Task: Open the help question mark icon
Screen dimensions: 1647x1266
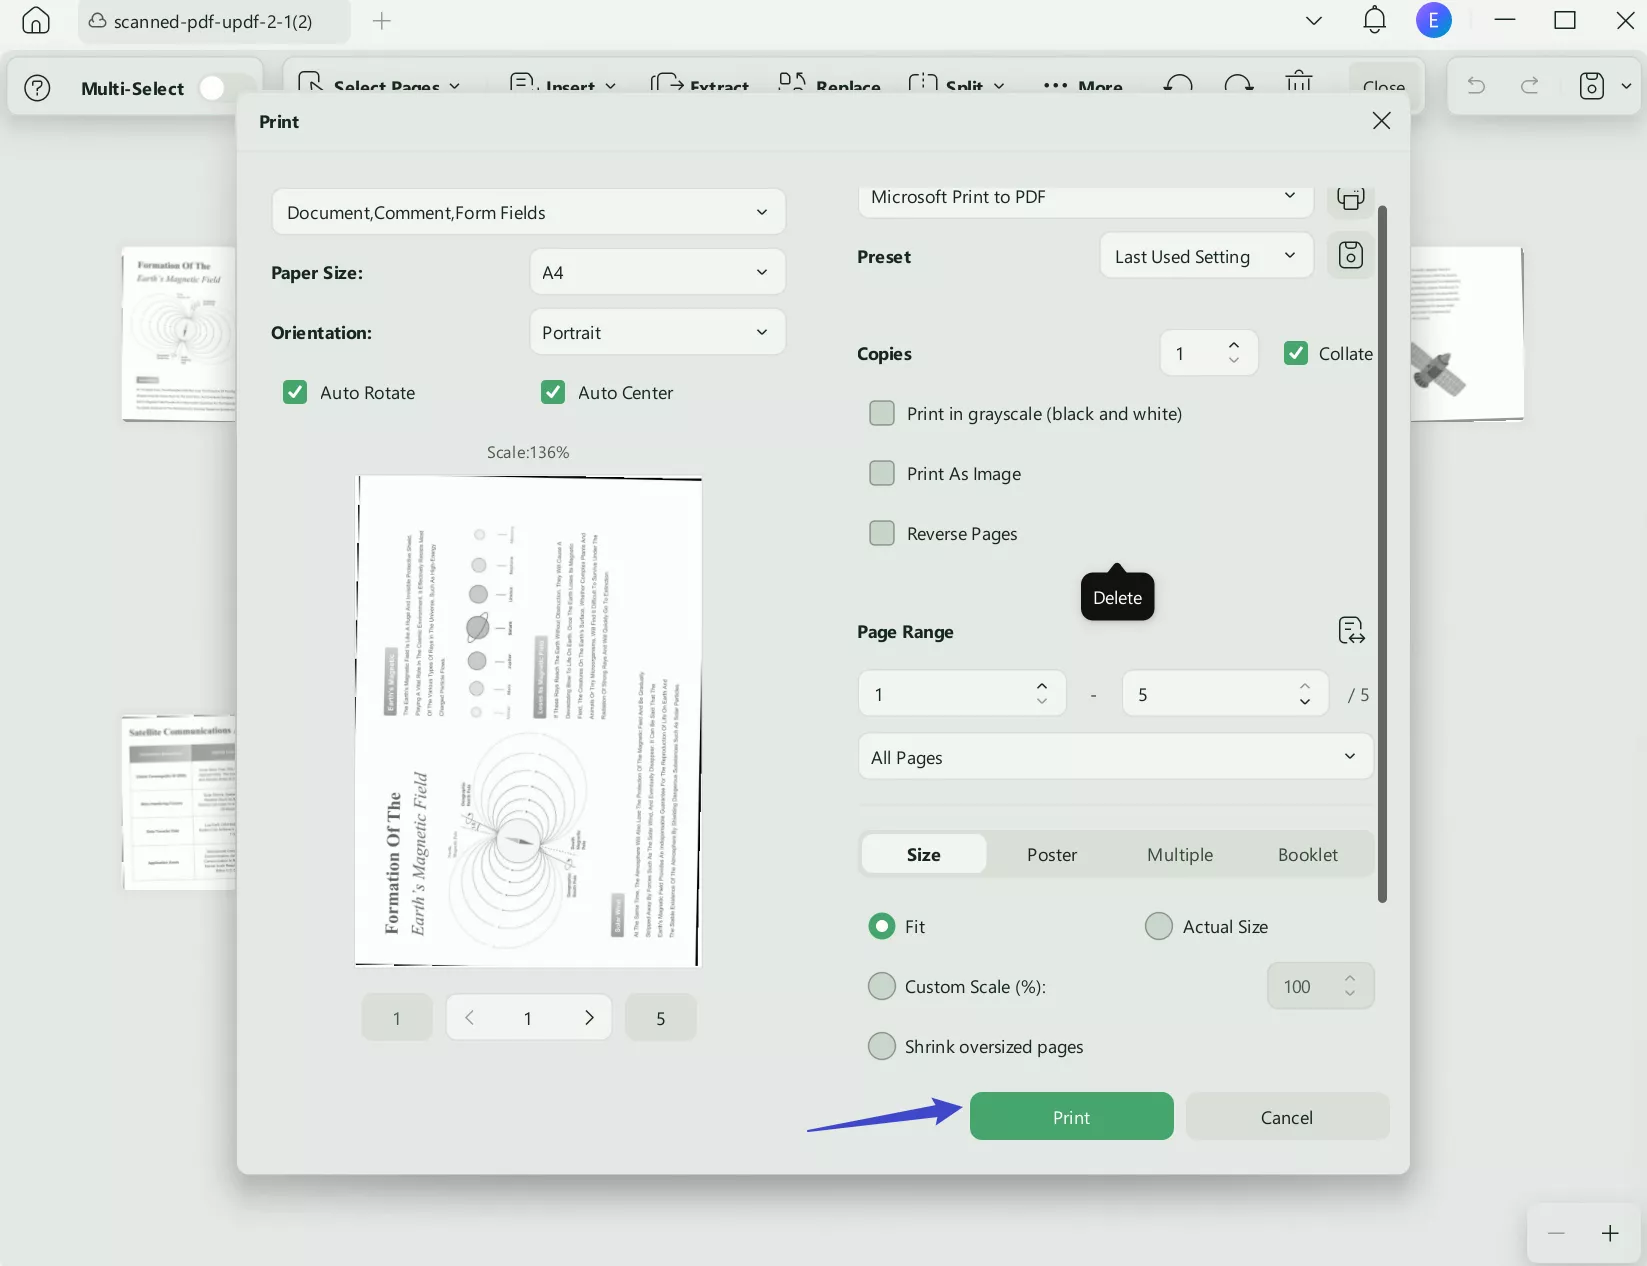Action: pyautogui.click(x=36, y=88)
